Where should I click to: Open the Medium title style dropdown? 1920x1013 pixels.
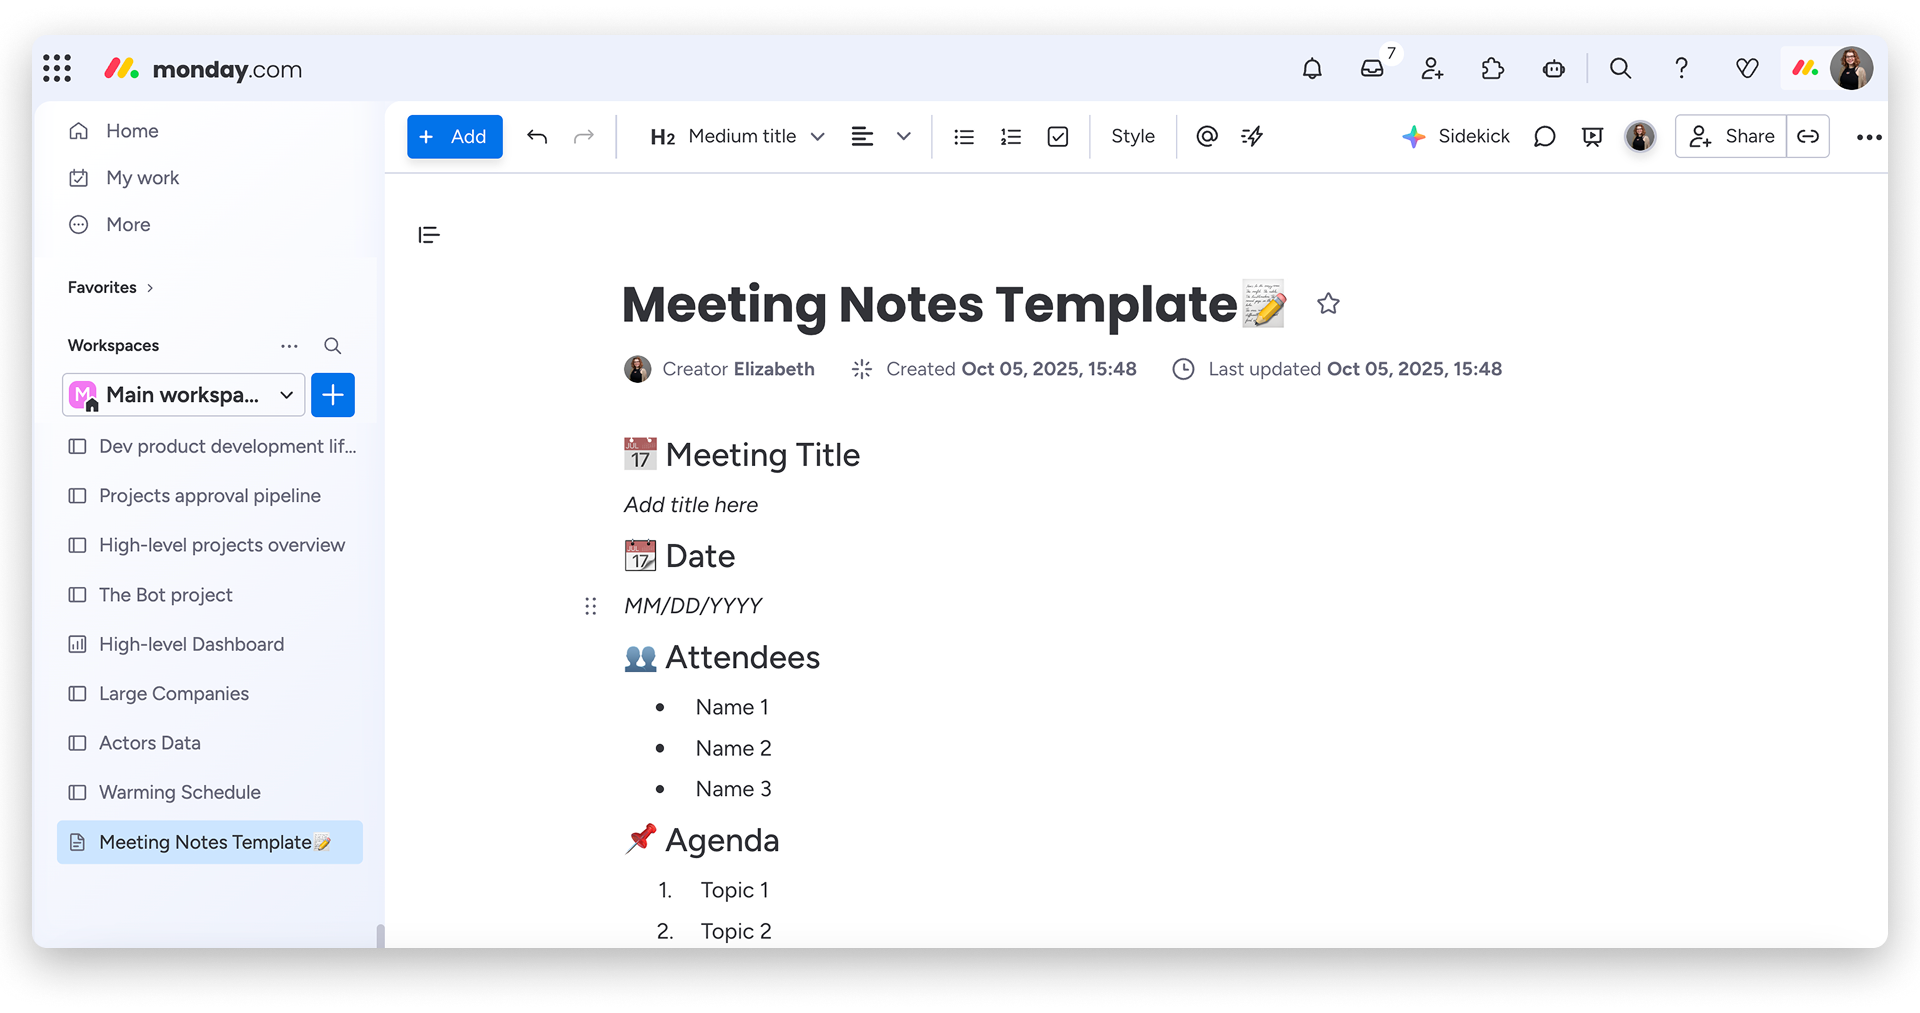[738, 137]
